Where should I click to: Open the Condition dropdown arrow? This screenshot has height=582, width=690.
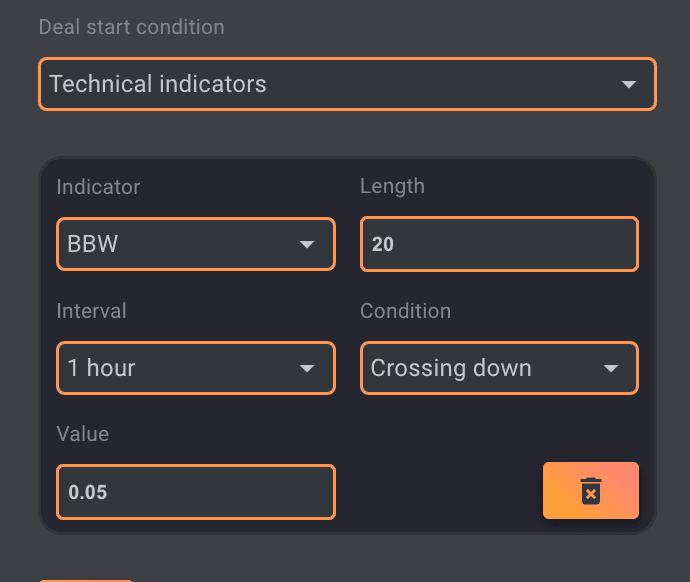pyautogui.click(x=611, y=369)
